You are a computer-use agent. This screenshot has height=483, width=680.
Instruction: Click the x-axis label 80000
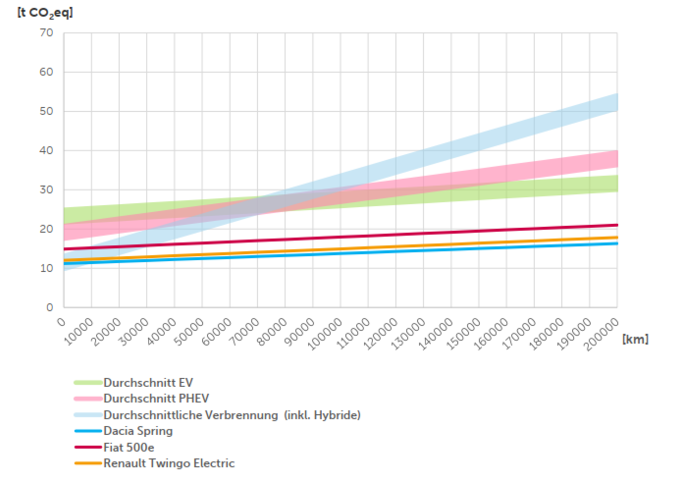click(x=272, y=331)
